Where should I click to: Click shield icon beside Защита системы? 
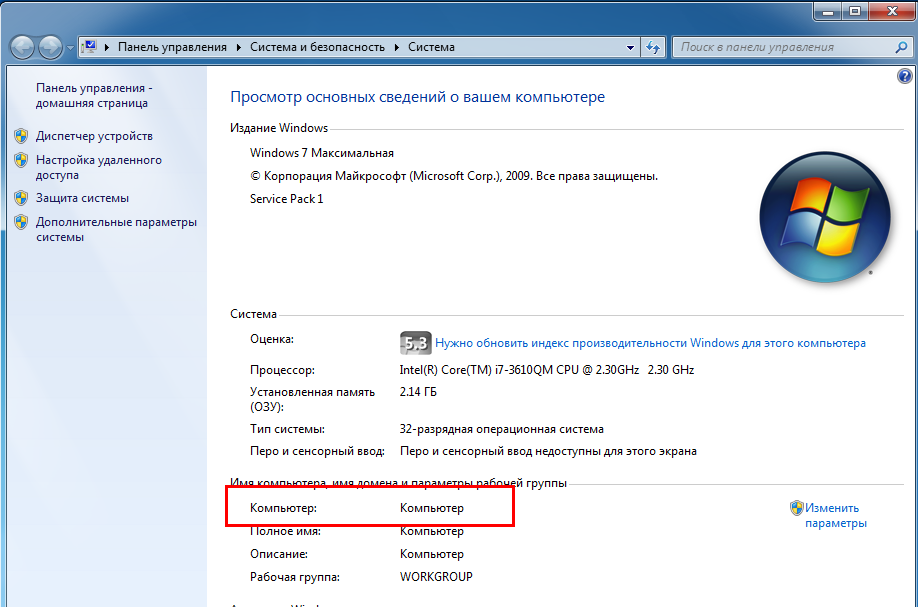(x=21, y=198)
